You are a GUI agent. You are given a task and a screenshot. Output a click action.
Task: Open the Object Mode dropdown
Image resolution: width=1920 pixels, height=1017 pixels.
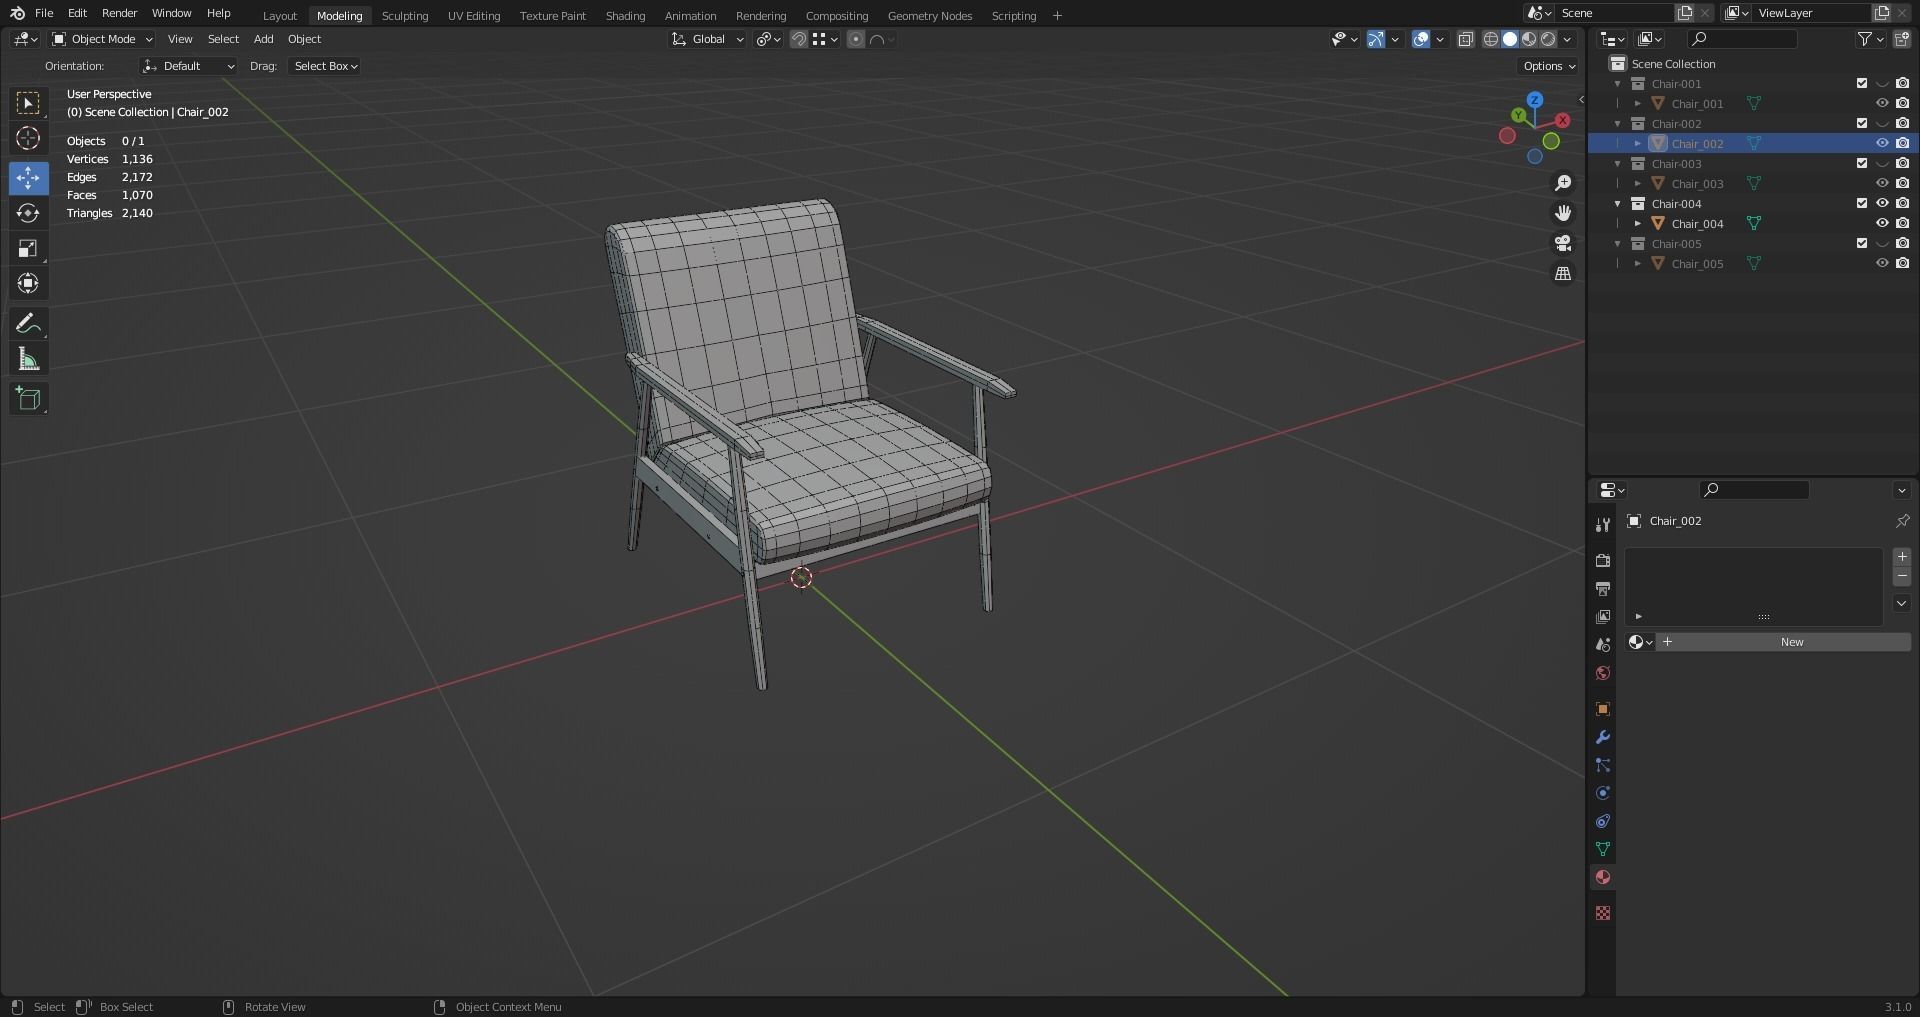pos(102,39)
